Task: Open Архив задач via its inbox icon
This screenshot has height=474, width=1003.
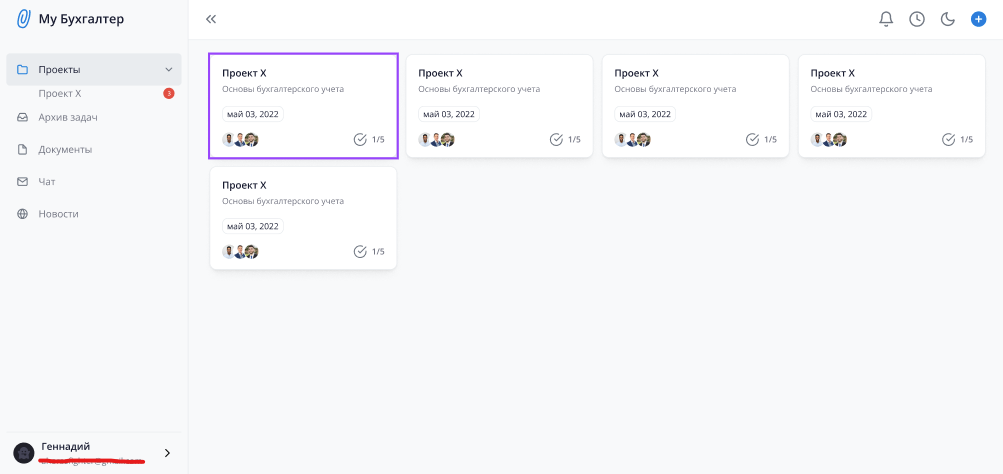Action: click(22, 118)
